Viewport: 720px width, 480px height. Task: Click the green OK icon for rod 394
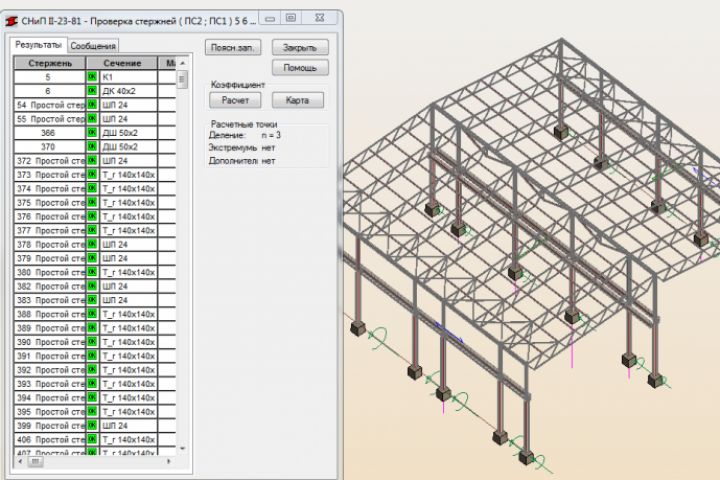pyautogui.click(x=92, y=397)
